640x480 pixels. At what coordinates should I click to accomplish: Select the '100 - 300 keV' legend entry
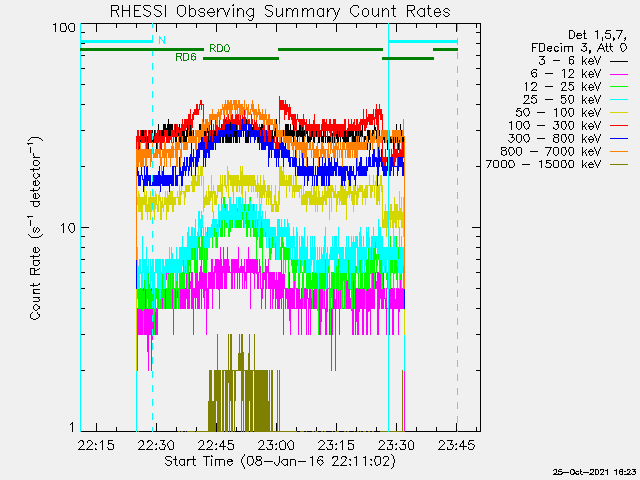pyautogui.click(x=568, y=125)
